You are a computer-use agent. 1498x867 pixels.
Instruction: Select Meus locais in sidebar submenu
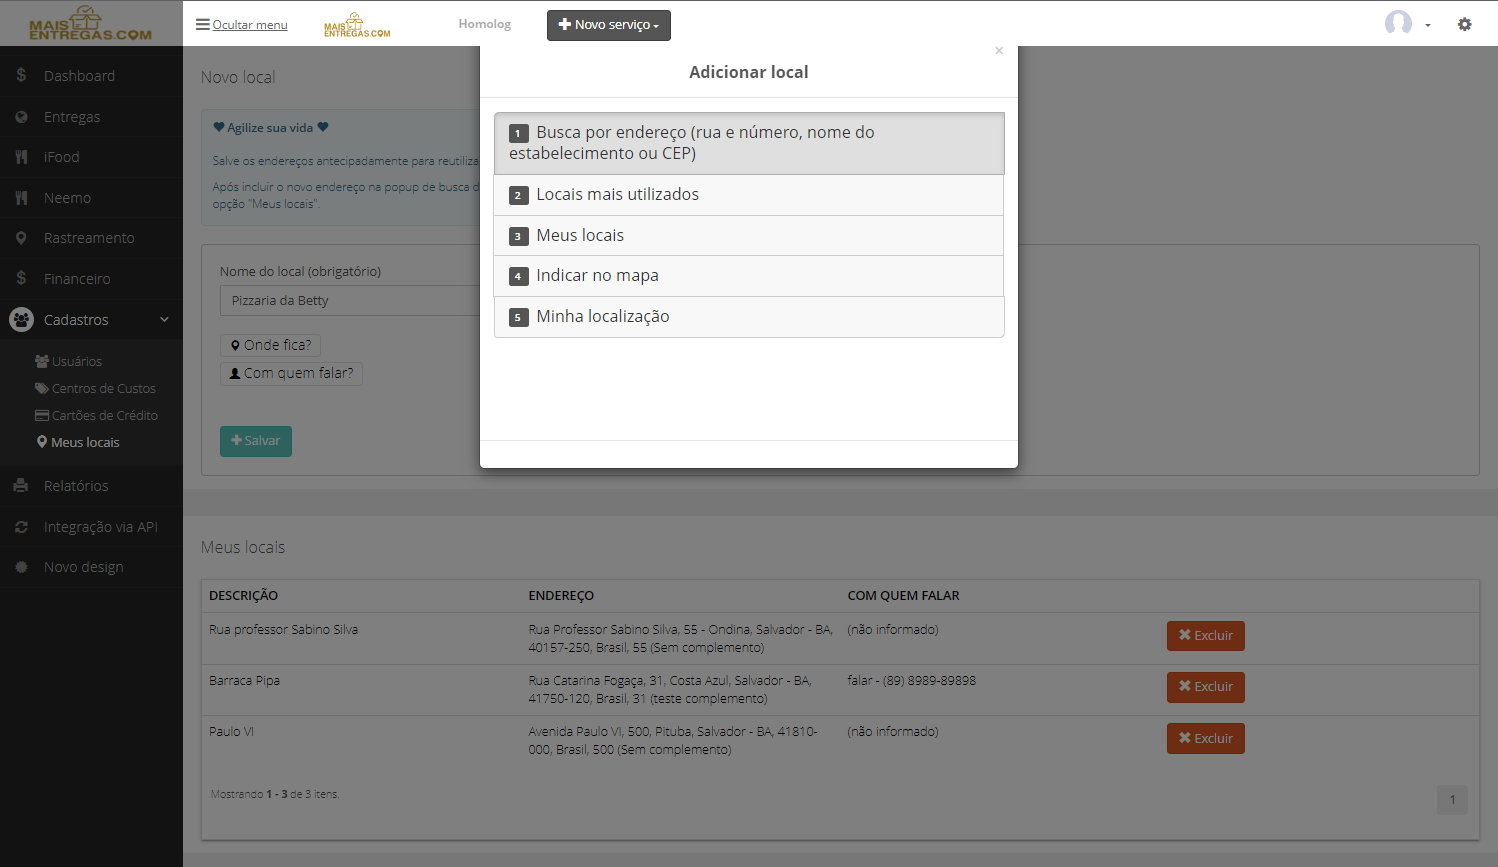tap(78, 442)
